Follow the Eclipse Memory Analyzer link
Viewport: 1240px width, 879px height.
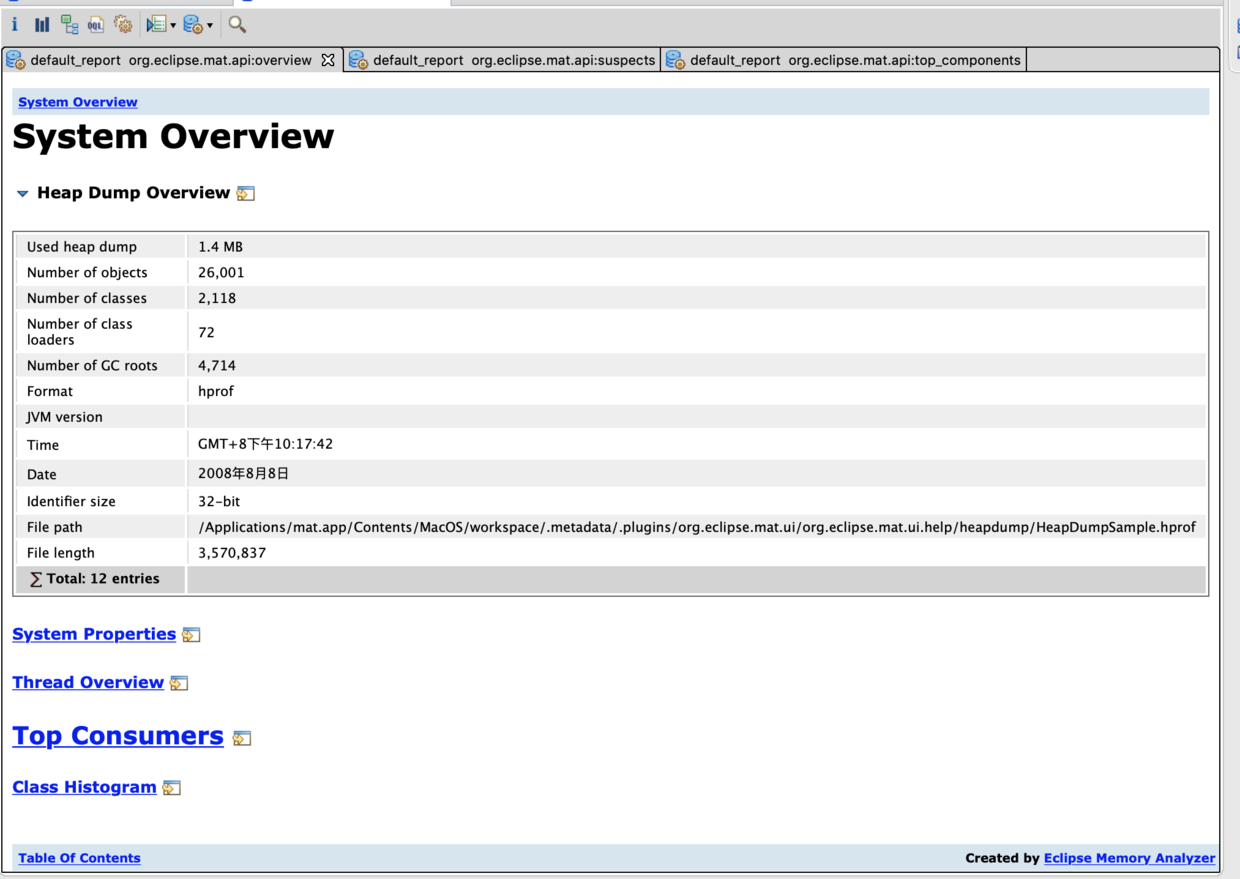point(1129,858)
